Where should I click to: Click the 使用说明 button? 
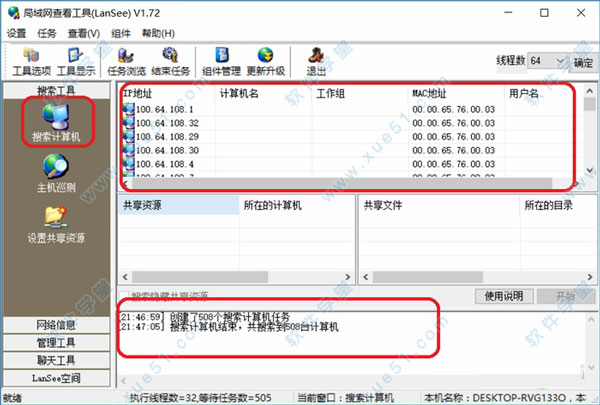point(503,296)
